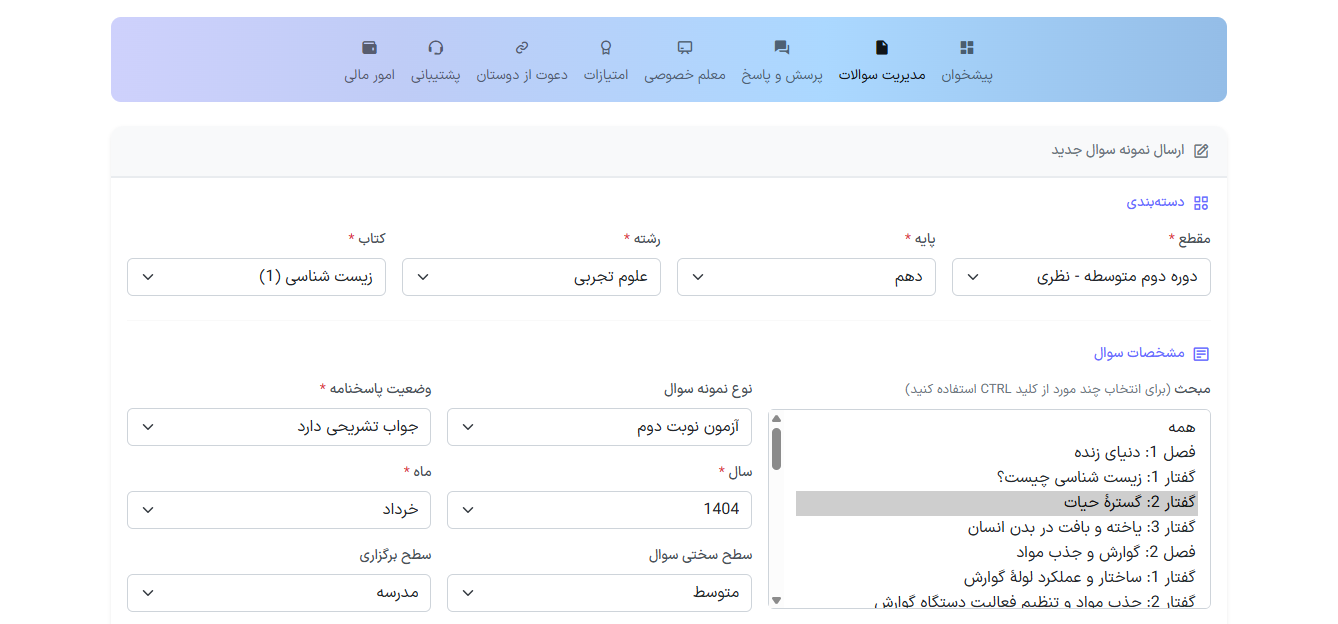The image size is (1338, 624).
Task: Open the پایه dropdown showing دهم
Action: click(x=806, y=277)
